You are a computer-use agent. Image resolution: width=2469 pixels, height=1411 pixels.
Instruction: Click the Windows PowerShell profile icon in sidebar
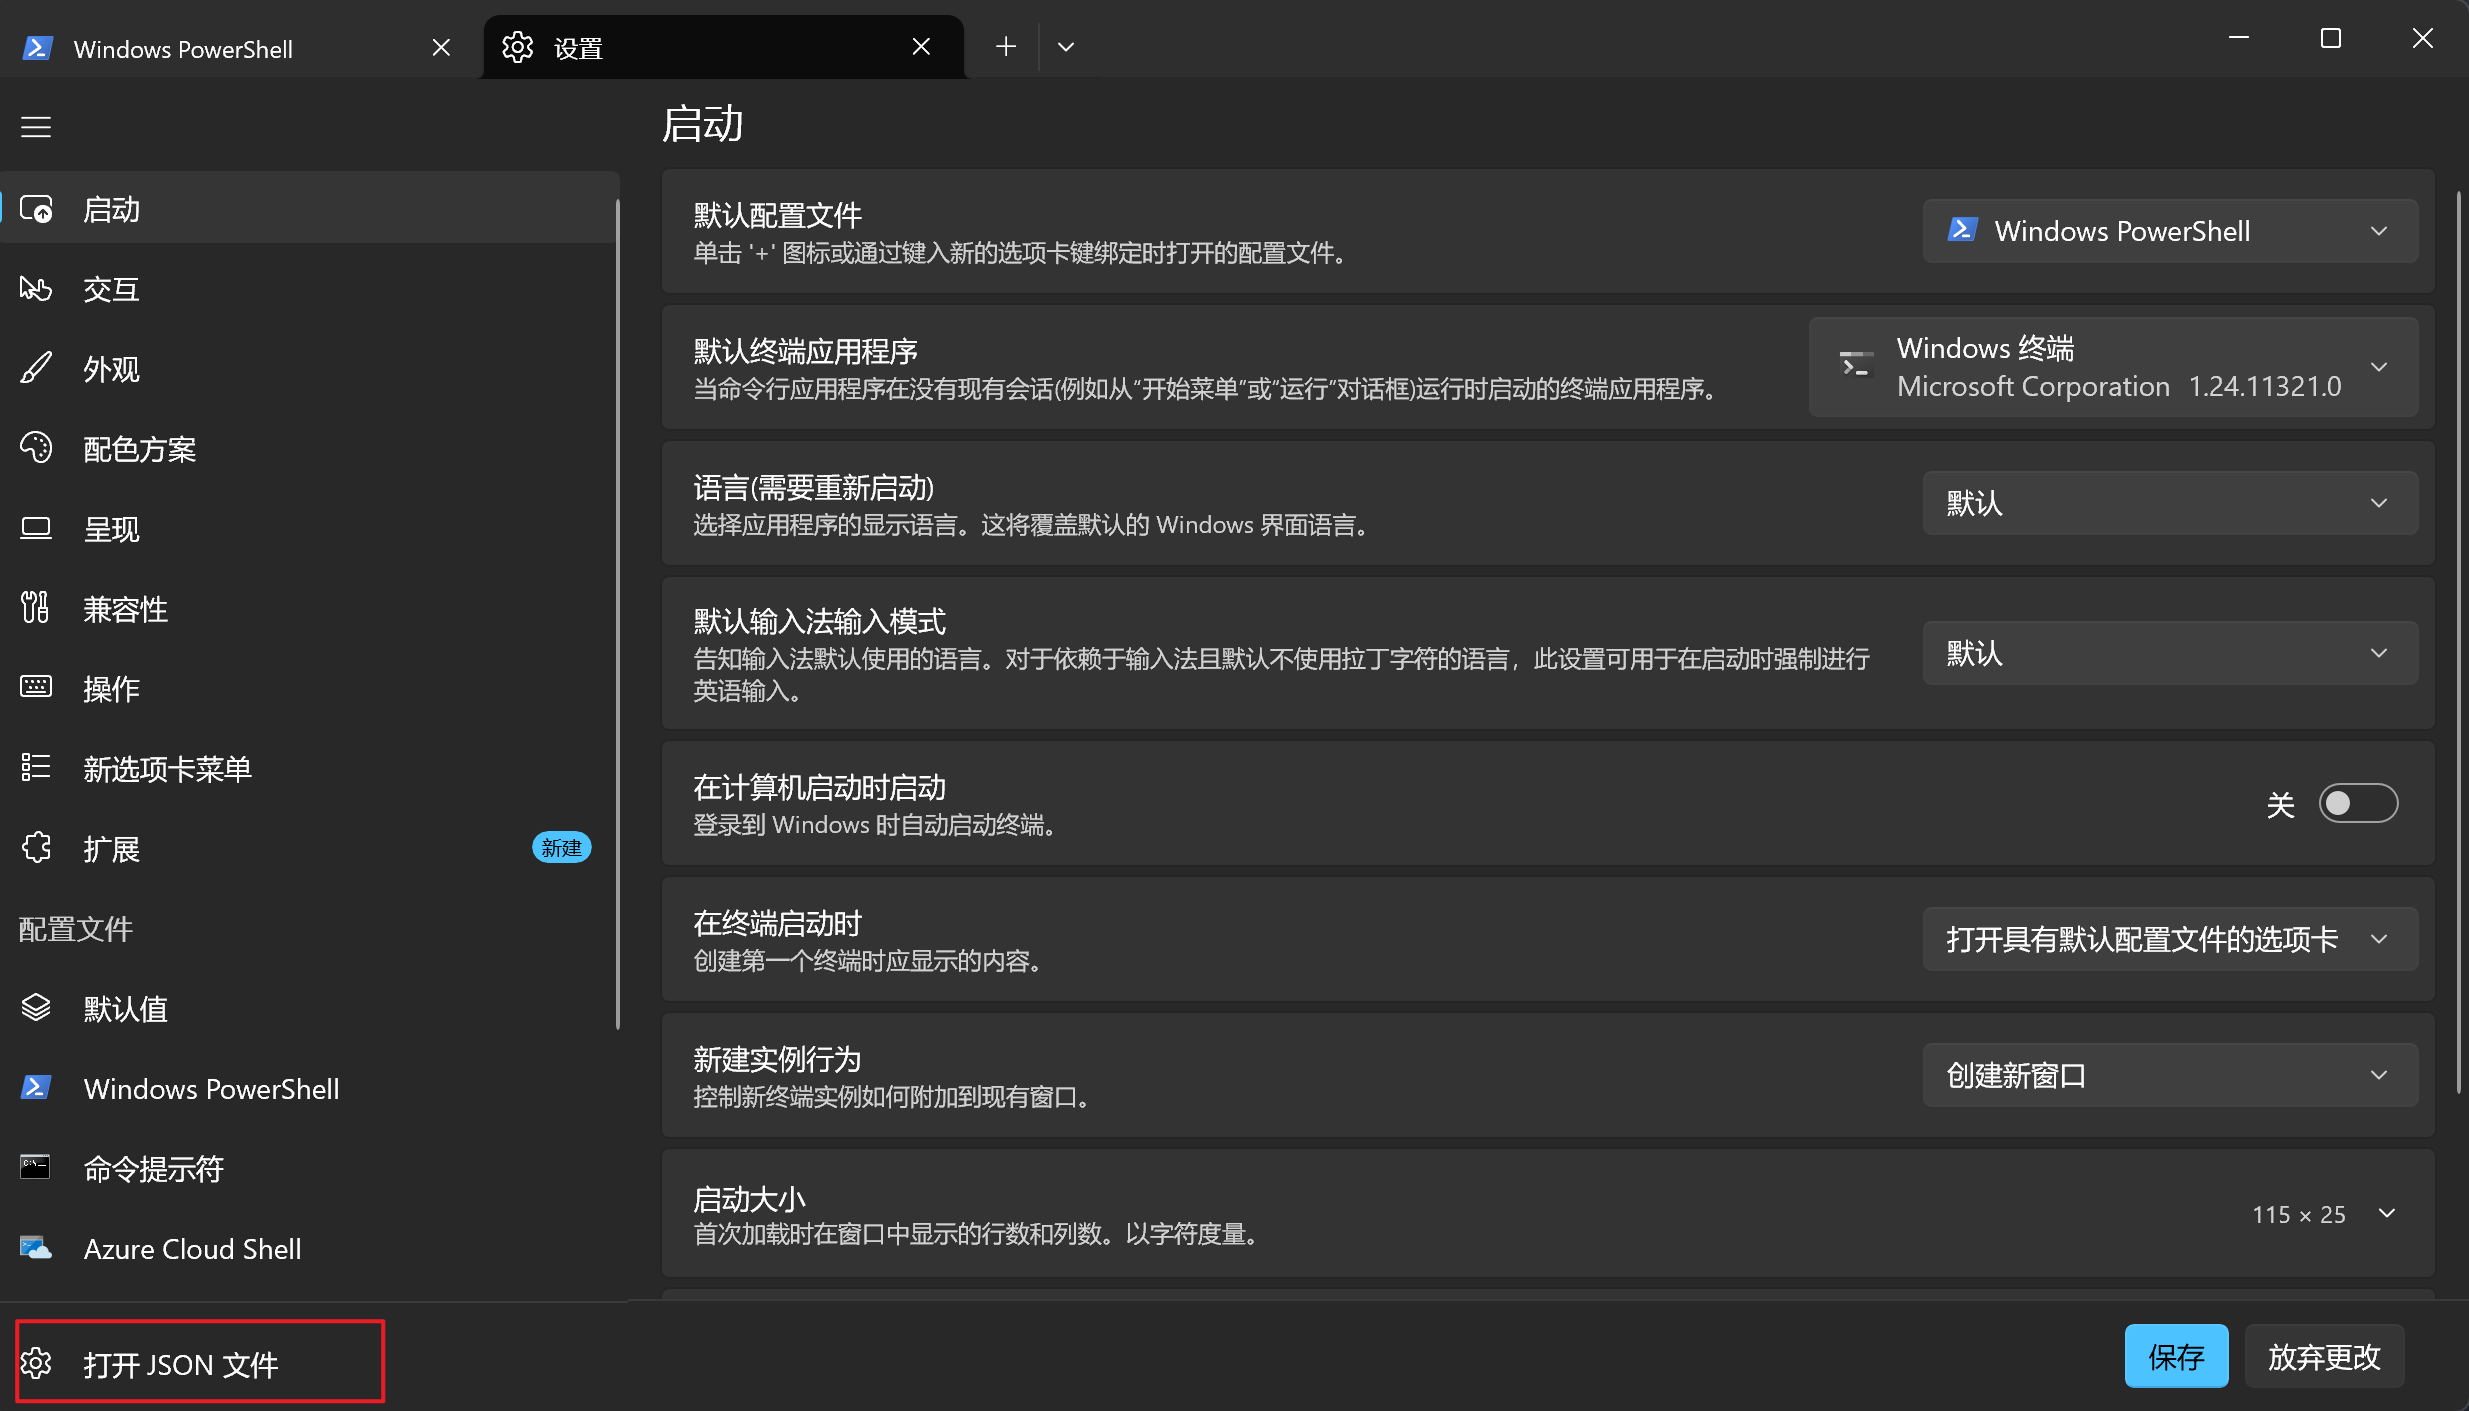(x=36, y=1087)
